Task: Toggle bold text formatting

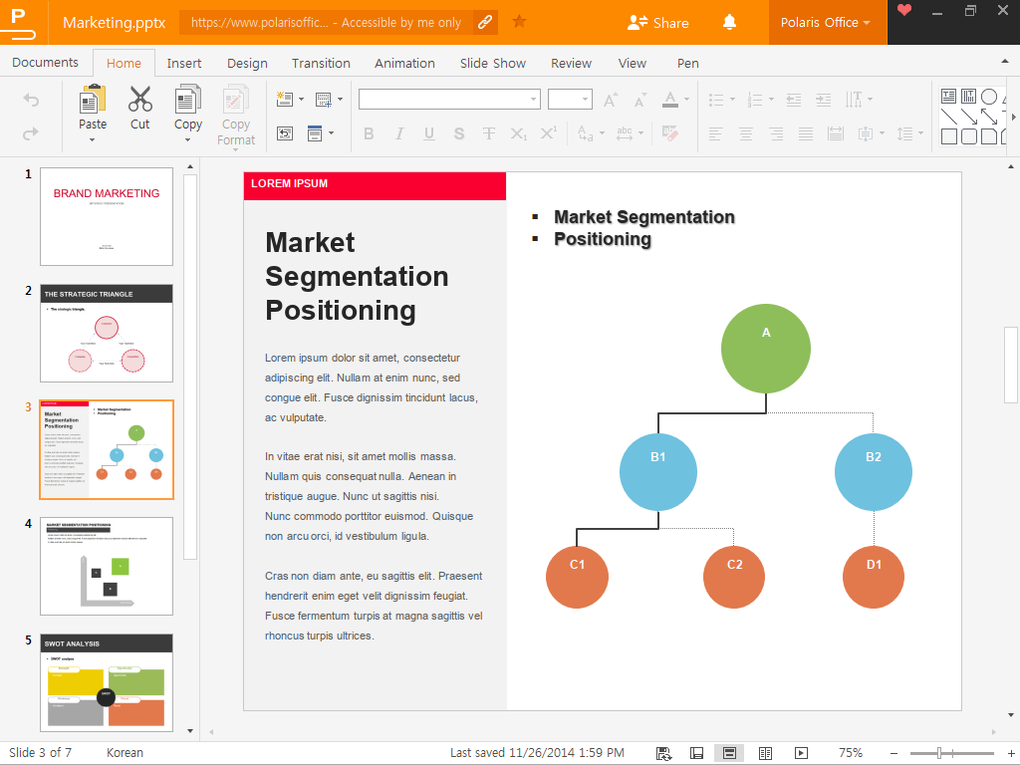Action: click(368, 134)
